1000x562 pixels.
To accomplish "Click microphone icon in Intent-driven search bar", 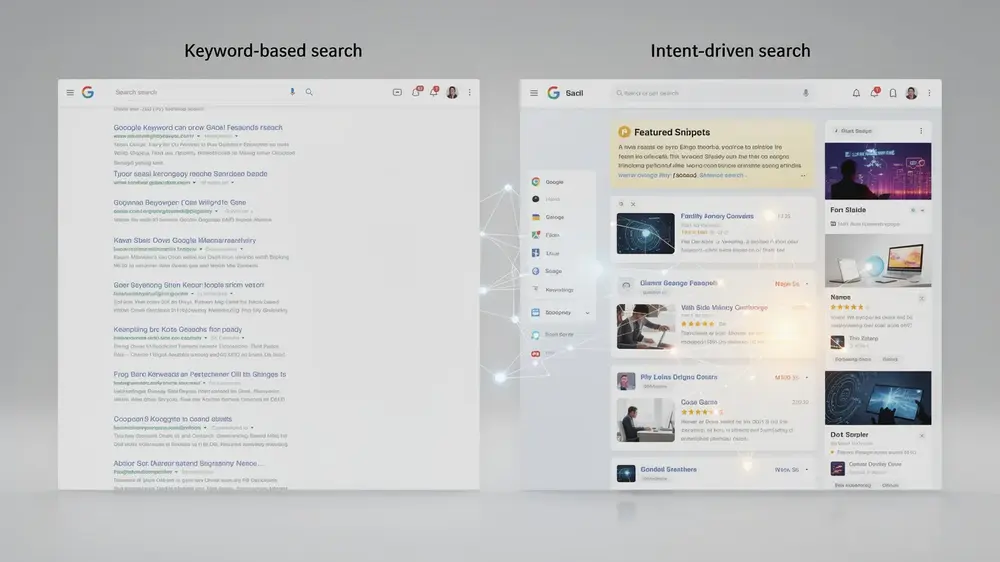I will coord(805,93).
